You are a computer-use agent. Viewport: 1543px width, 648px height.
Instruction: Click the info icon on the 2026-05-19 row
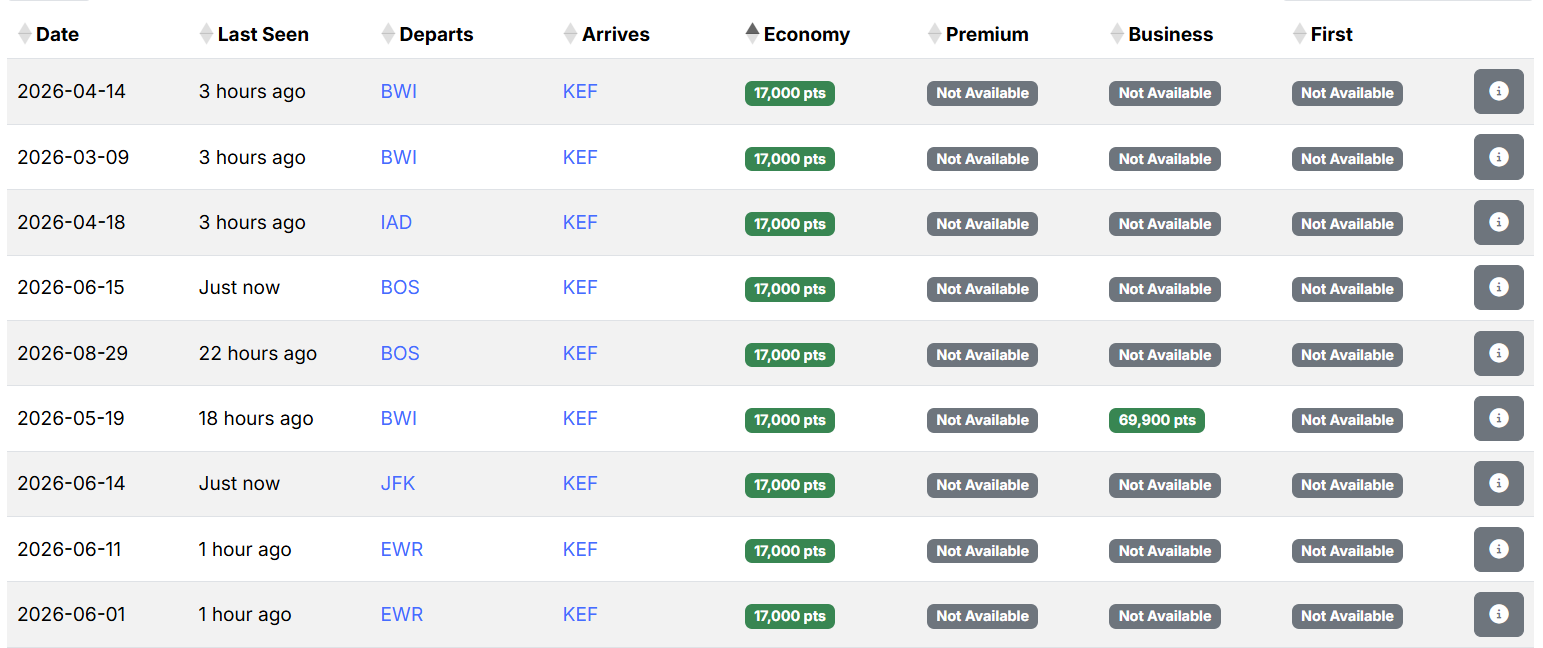tap(1498, 418)
